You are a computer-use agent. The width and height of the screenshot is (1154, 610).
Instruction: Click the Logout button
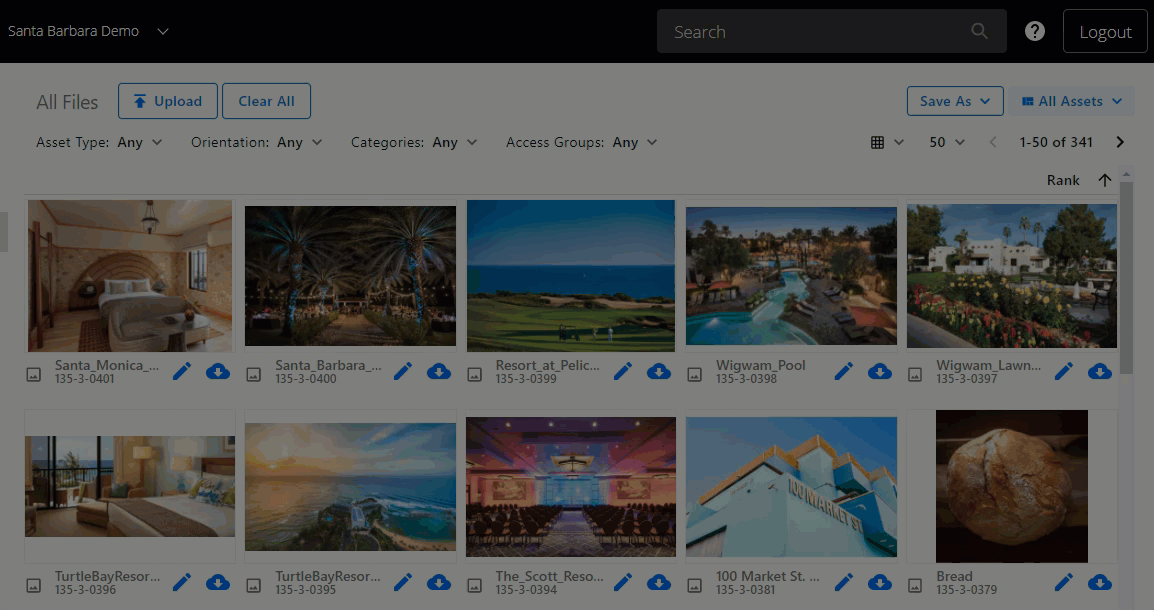1105,31
